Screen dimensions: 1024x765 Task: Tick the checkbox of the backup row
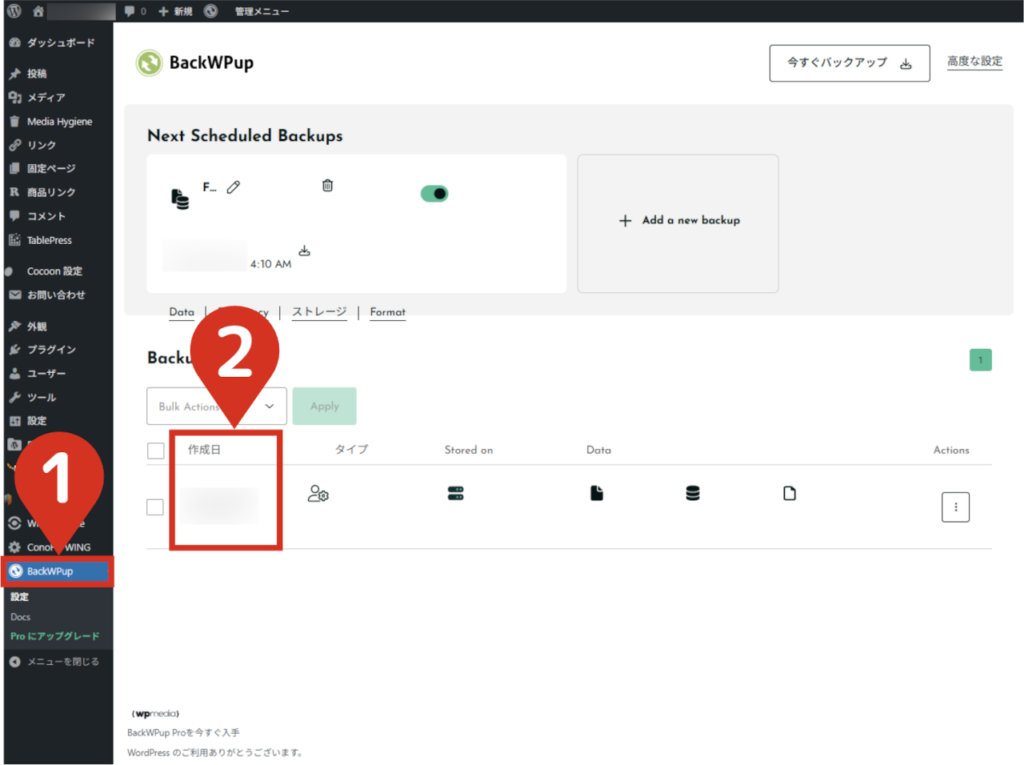click(x=155, y=507)
